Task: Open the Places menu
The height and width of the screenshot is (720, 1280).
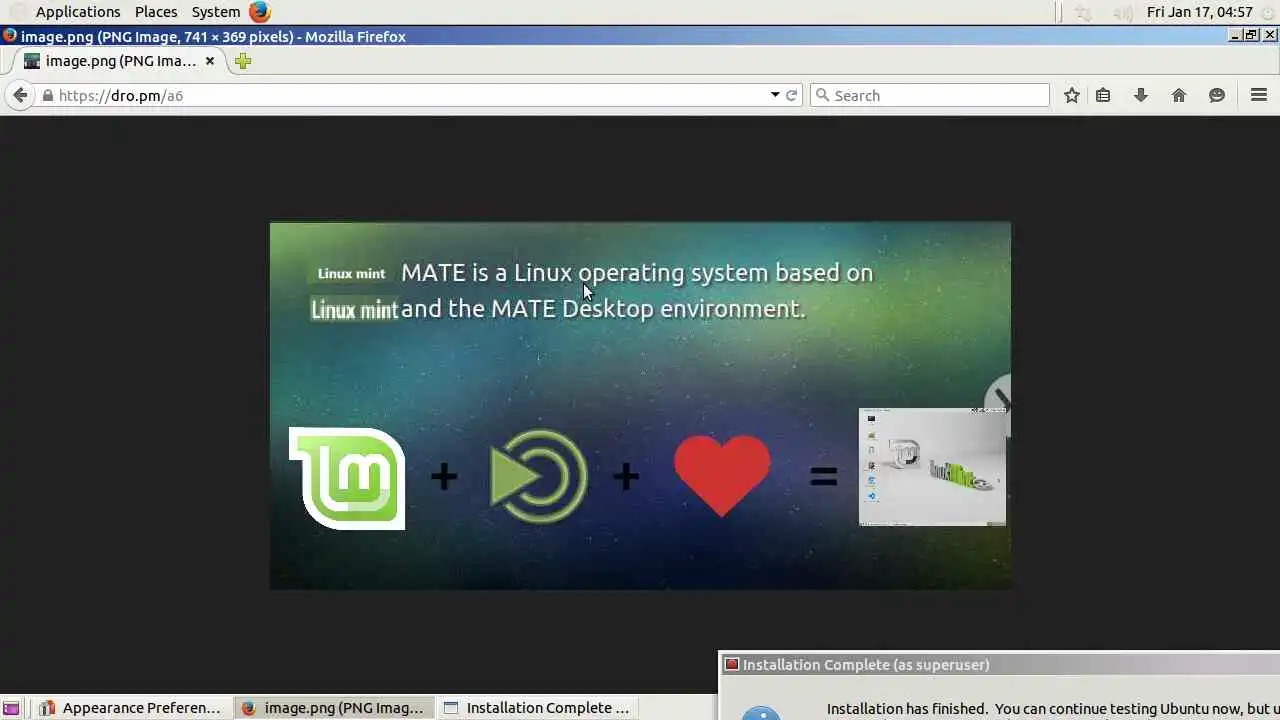Action: [156, 12]
